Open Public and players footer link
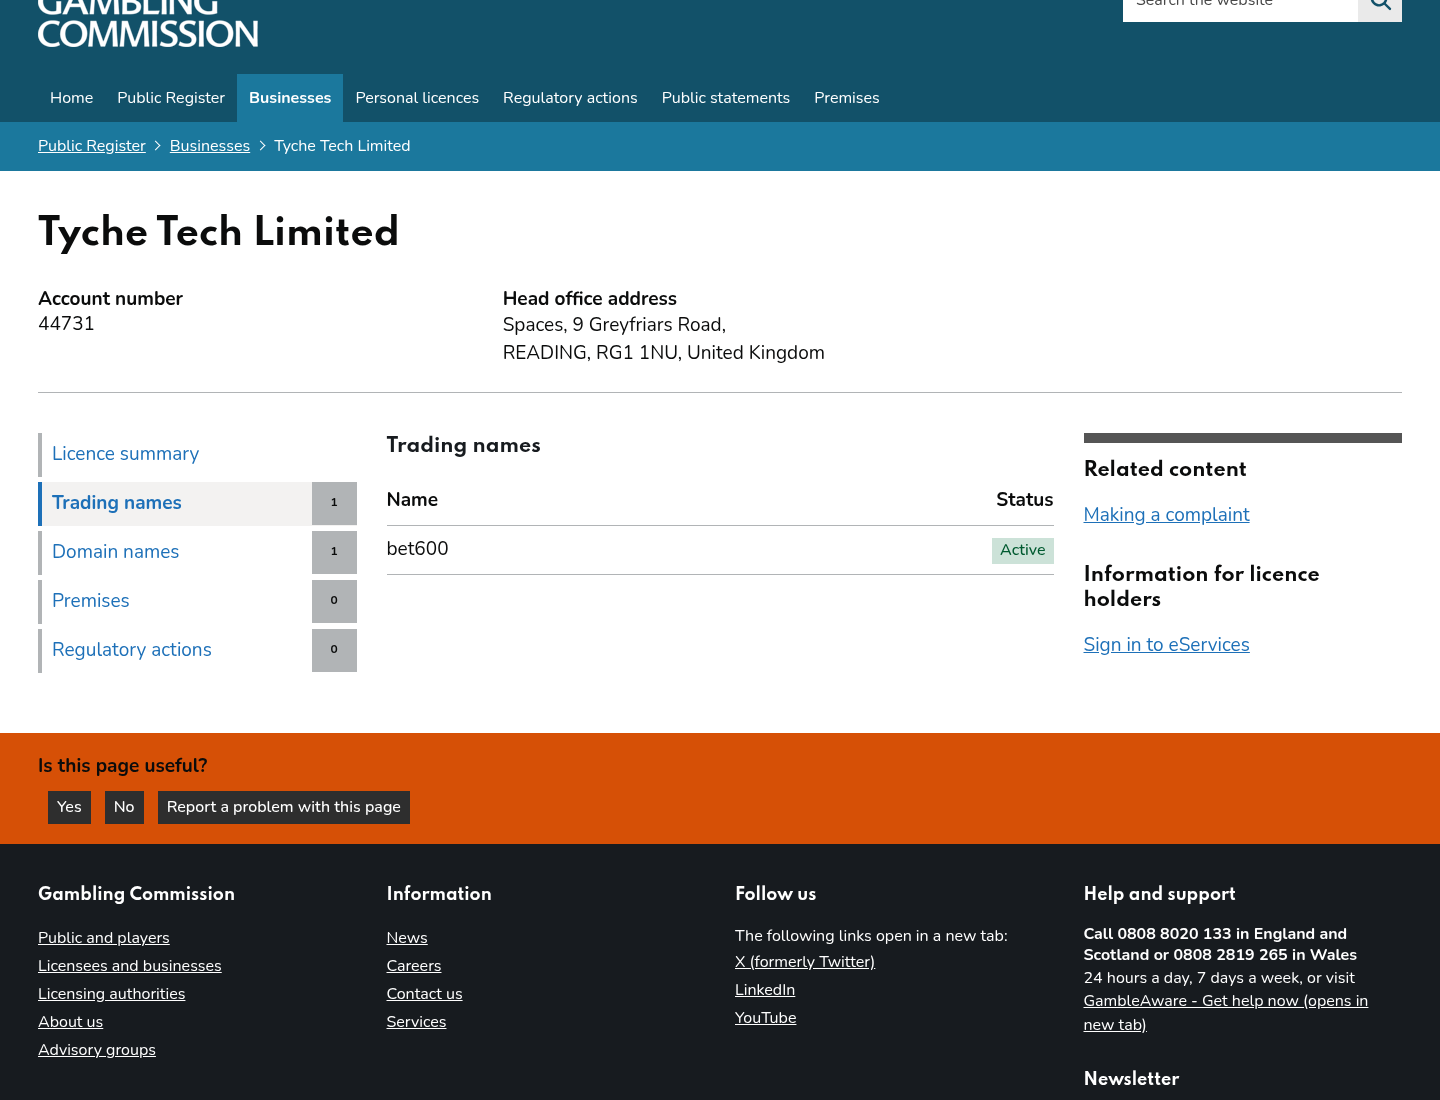The width and height of the screenshot is (1440, 1100). click(x=104, y=938)
